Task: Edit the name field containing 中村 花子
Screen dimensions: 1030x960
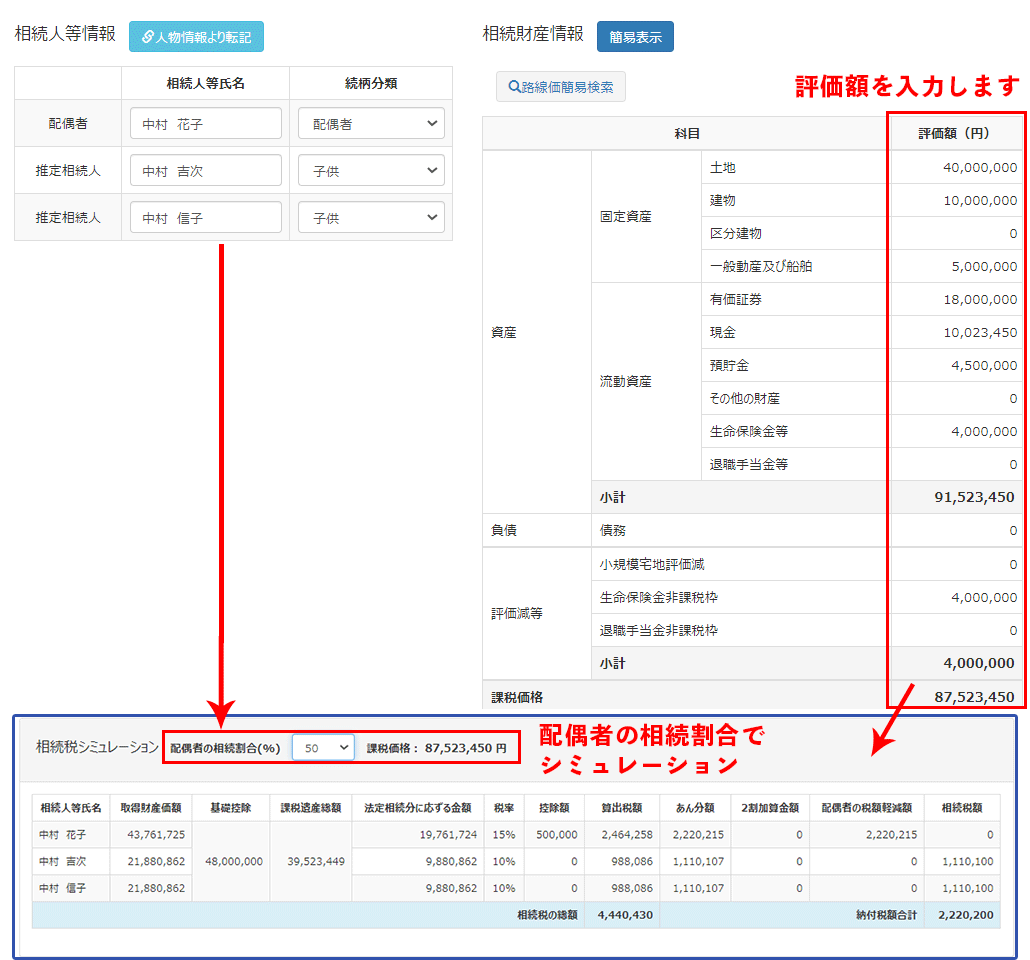Action: 205,124
